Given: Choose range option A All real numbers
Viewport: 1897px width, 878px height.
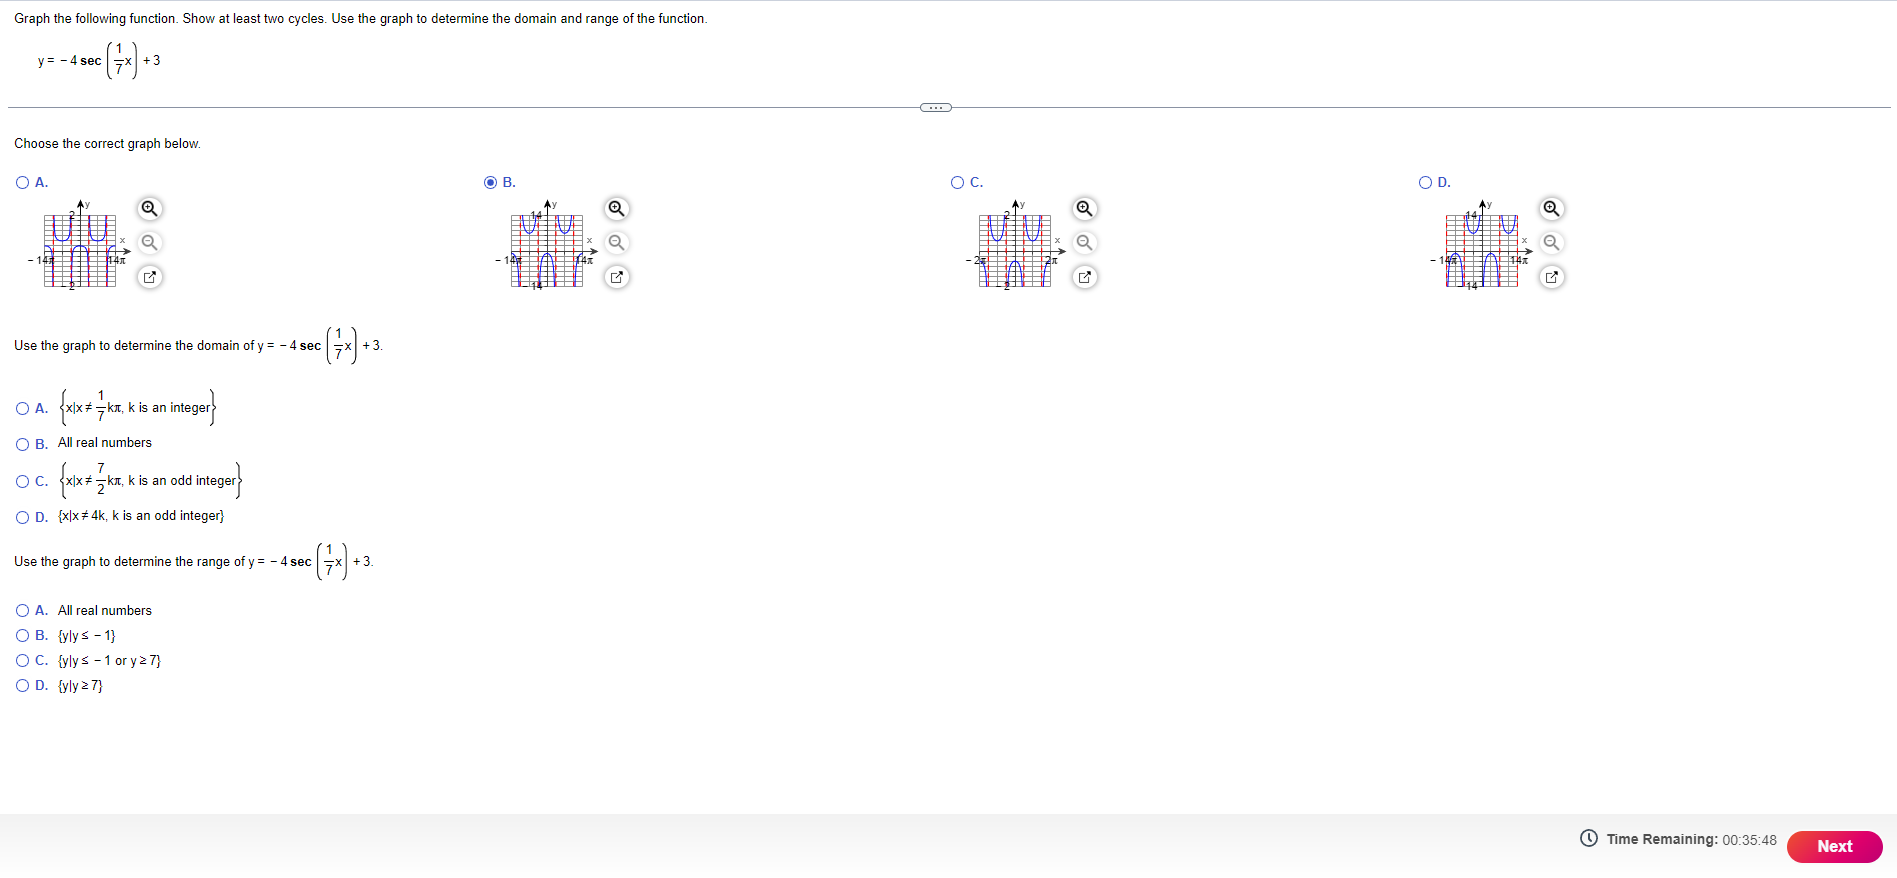Looking at the screenshot, I should point(23,610).
